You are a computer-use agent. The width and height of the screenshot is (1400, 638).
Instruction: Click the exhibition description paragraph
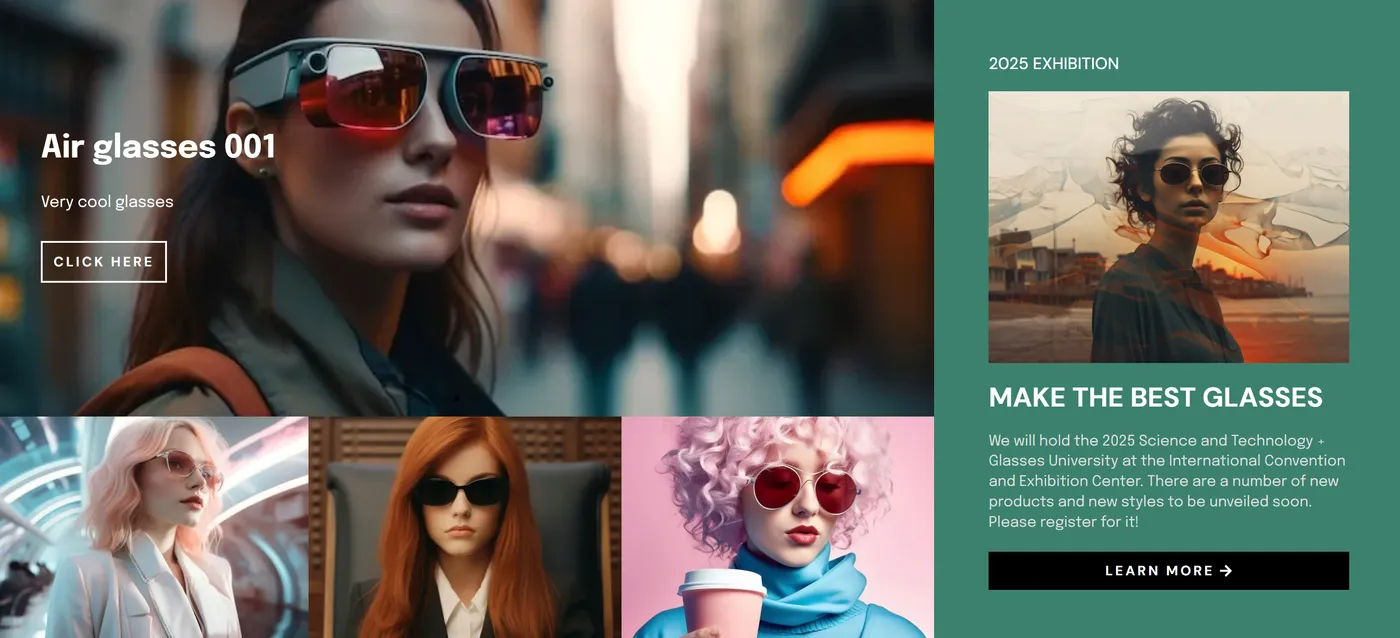(1167, 481)
